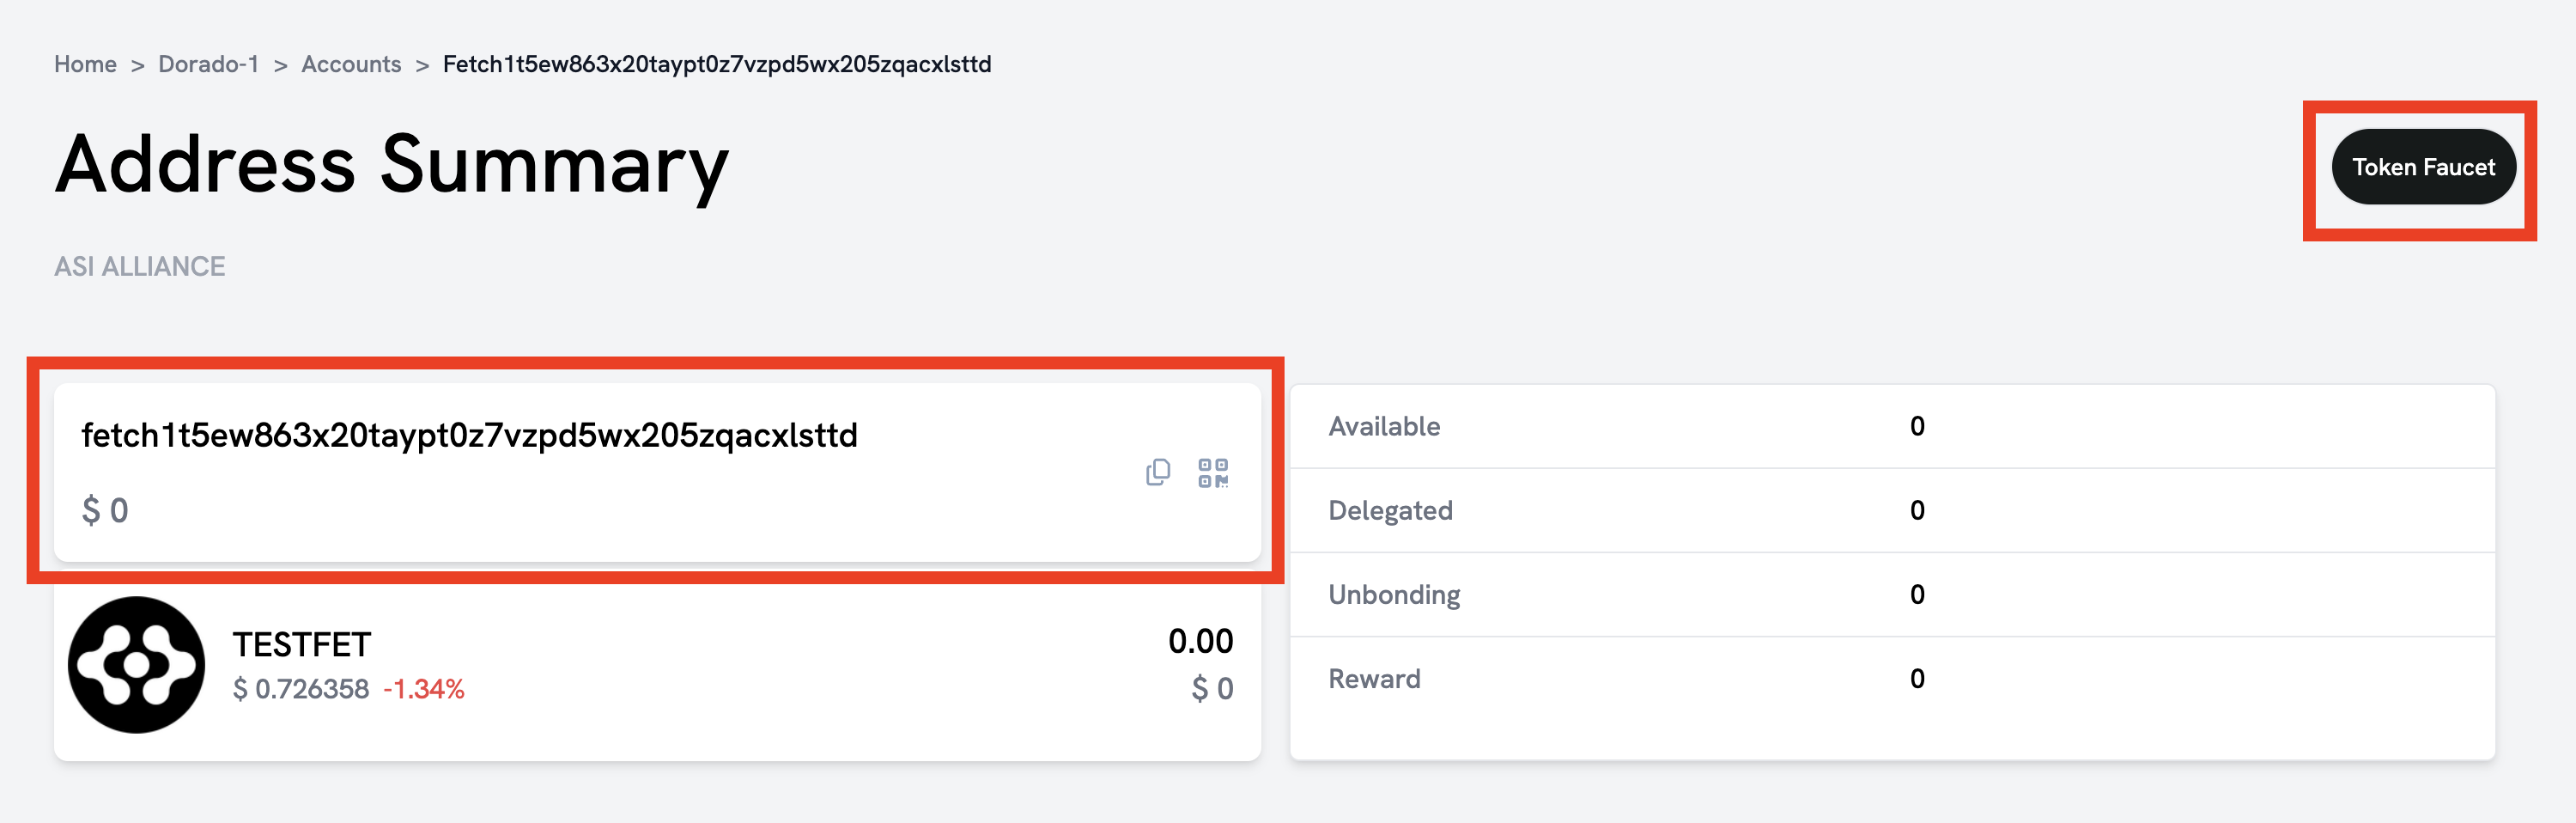
Task: Open the Token Faucet
Action: [2423, 167]
